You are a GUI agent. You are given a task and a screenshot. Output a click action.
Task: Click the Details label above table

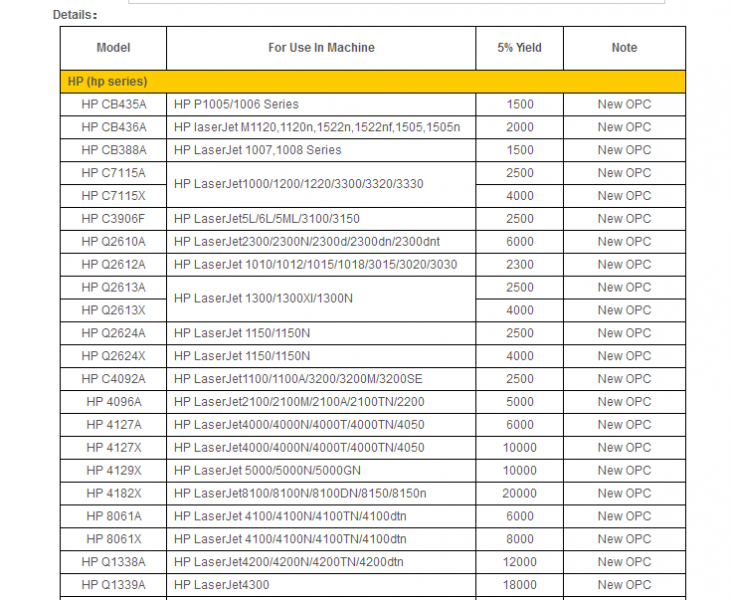[x=75, y=15]
